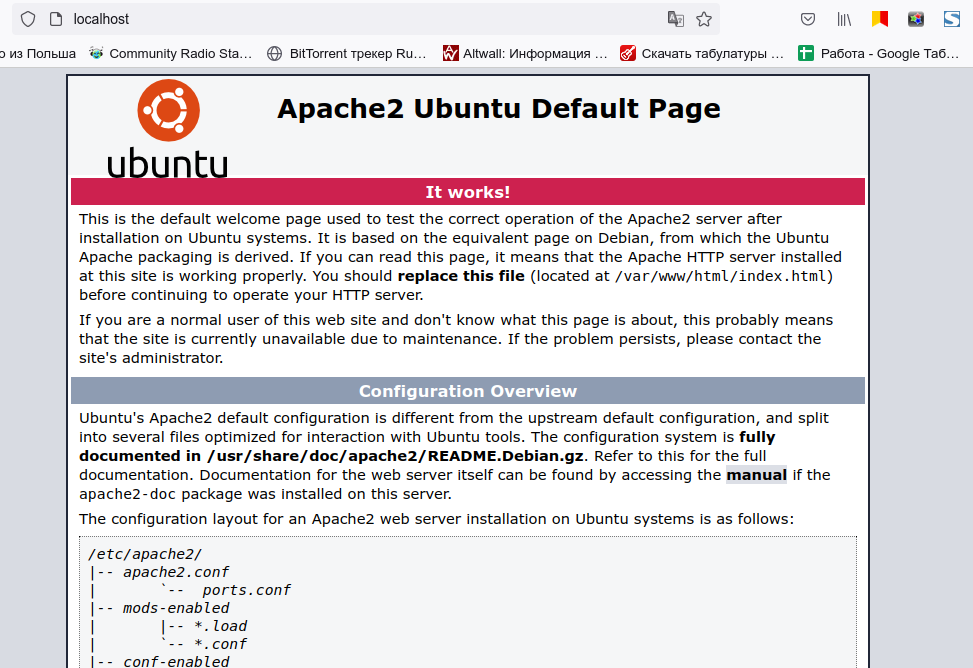Screen dimensions: 973x668
Task: Bookmark this page with the star icon
Action: pos(704,19)
